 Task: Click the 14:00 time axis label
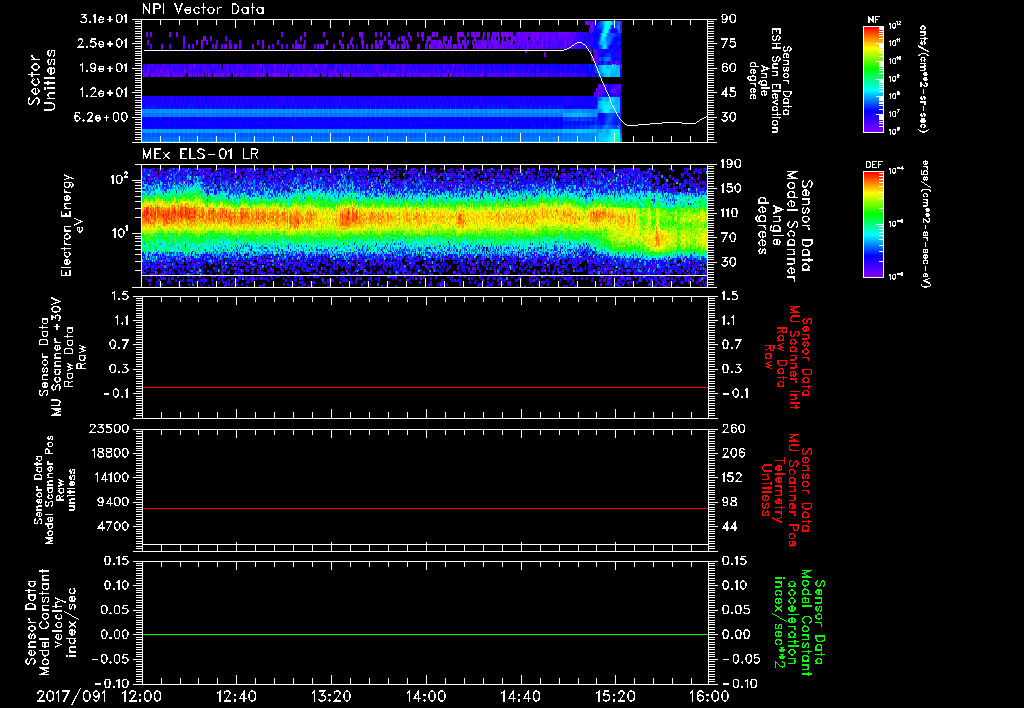click(425, 696)
